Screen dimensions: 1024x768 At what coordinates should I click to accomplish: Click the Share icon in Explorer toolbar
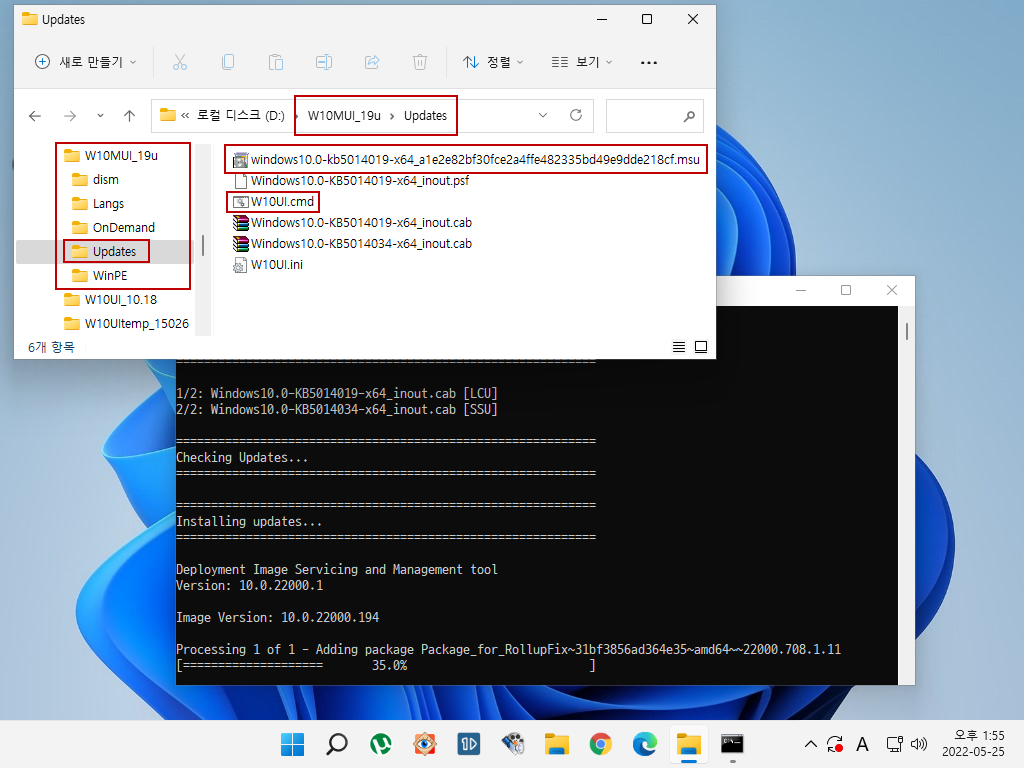pos(372,62)
